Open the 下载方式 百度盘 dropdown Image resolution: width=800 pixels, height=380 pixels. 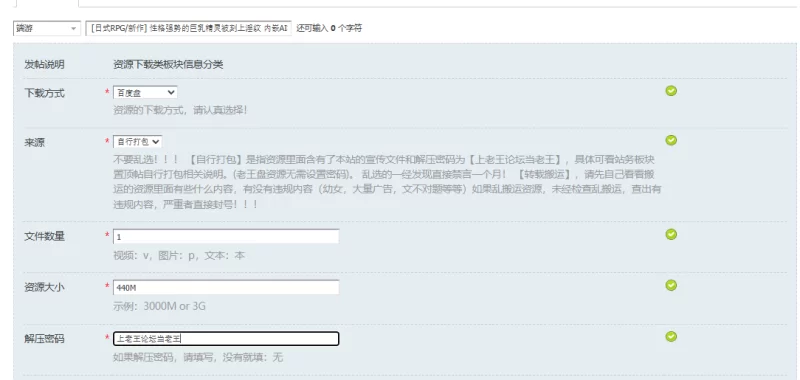(x=145, y=92)
